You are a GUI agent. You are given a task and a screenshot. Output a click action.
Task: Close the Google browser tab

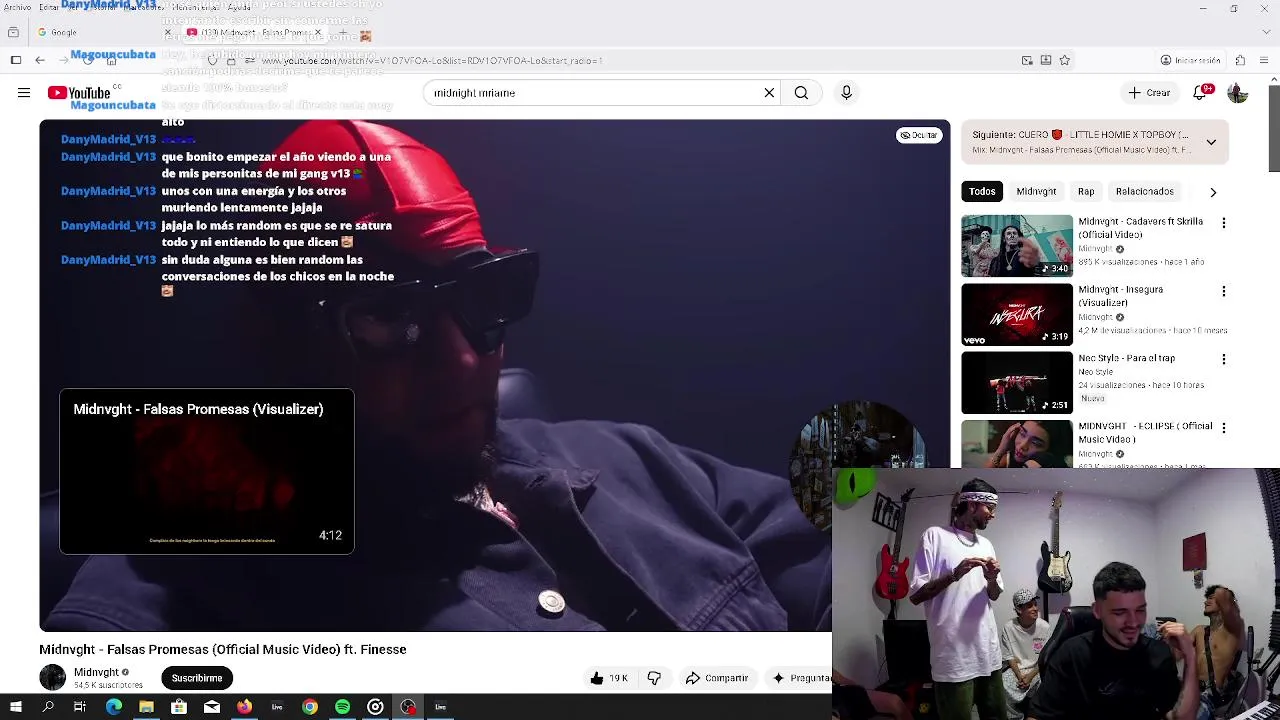tap(167, 32)
